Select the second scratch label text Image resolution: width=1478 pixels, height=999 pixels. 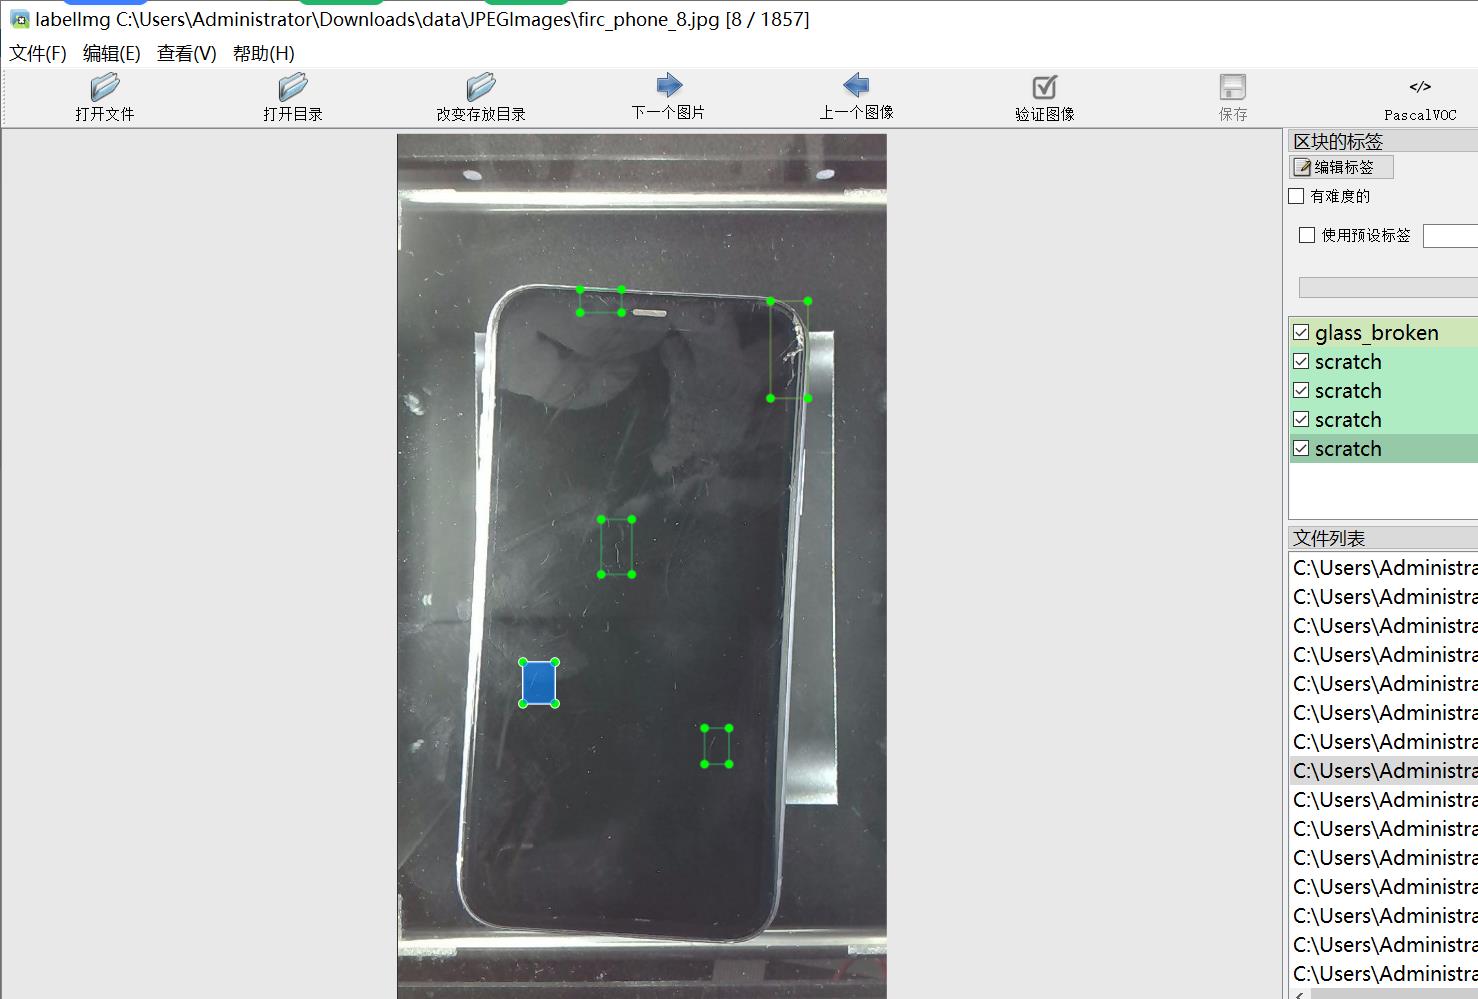pos(1348,391)
